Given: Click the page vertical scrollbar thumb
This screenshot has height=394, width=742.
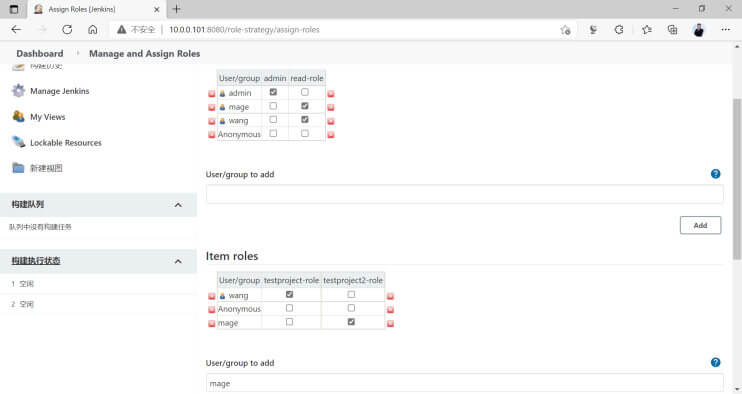Looking at the screenshot, I should 737,179.
